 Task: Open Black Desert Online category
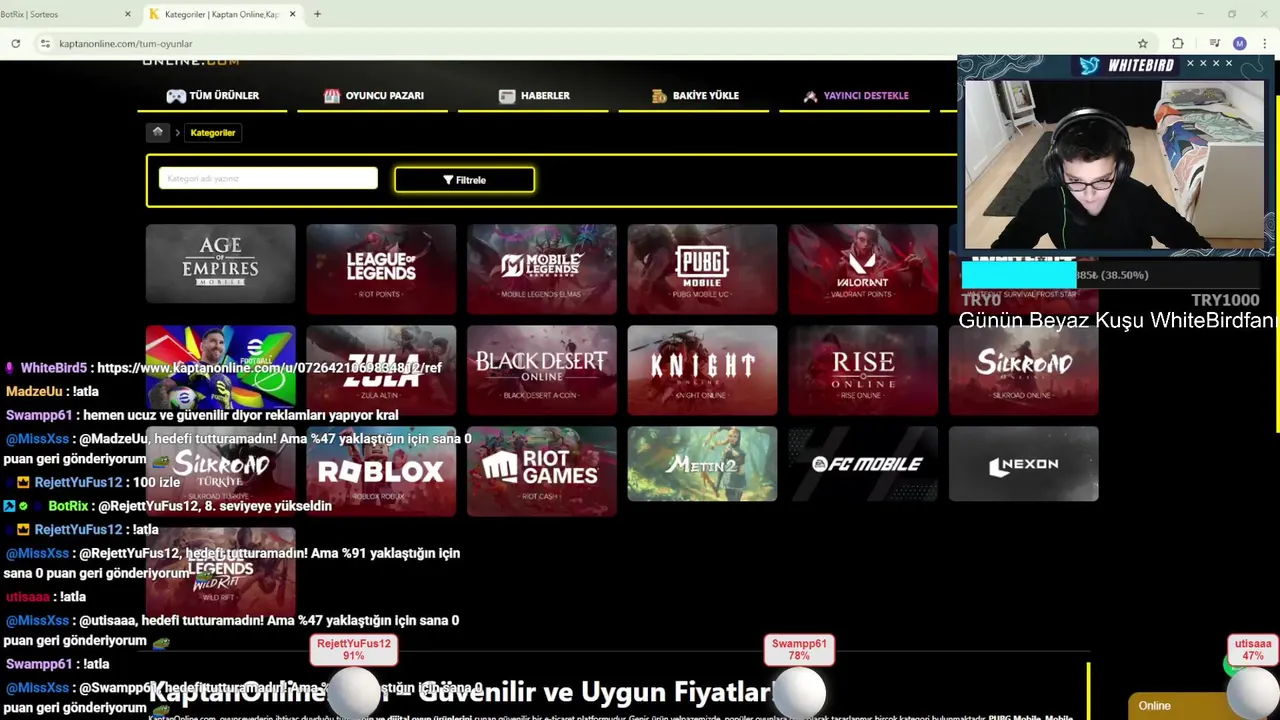click(541, 370)
